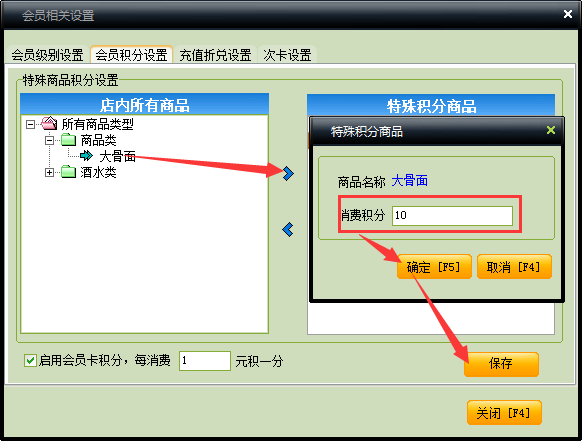Click the orange 保存 button

coord(501,364)
